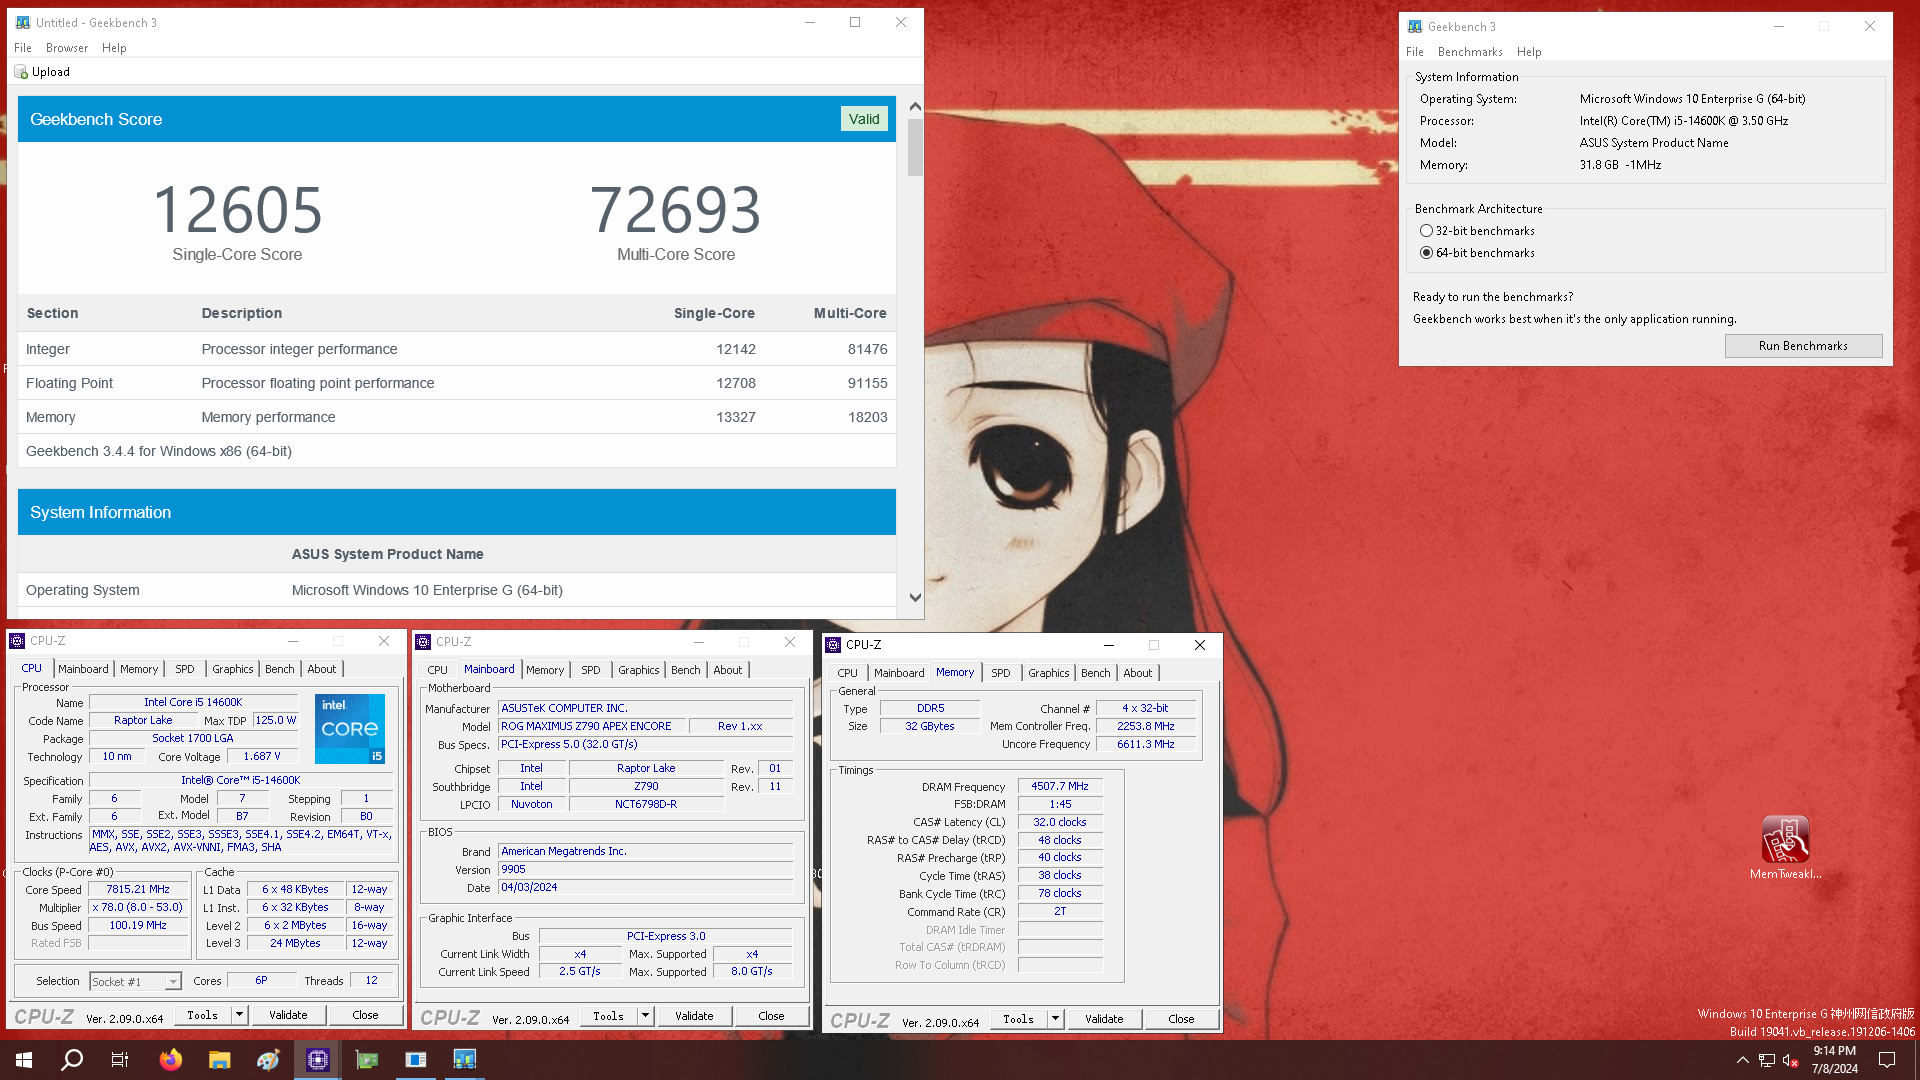Open the notification center

coord(1887,1060)
